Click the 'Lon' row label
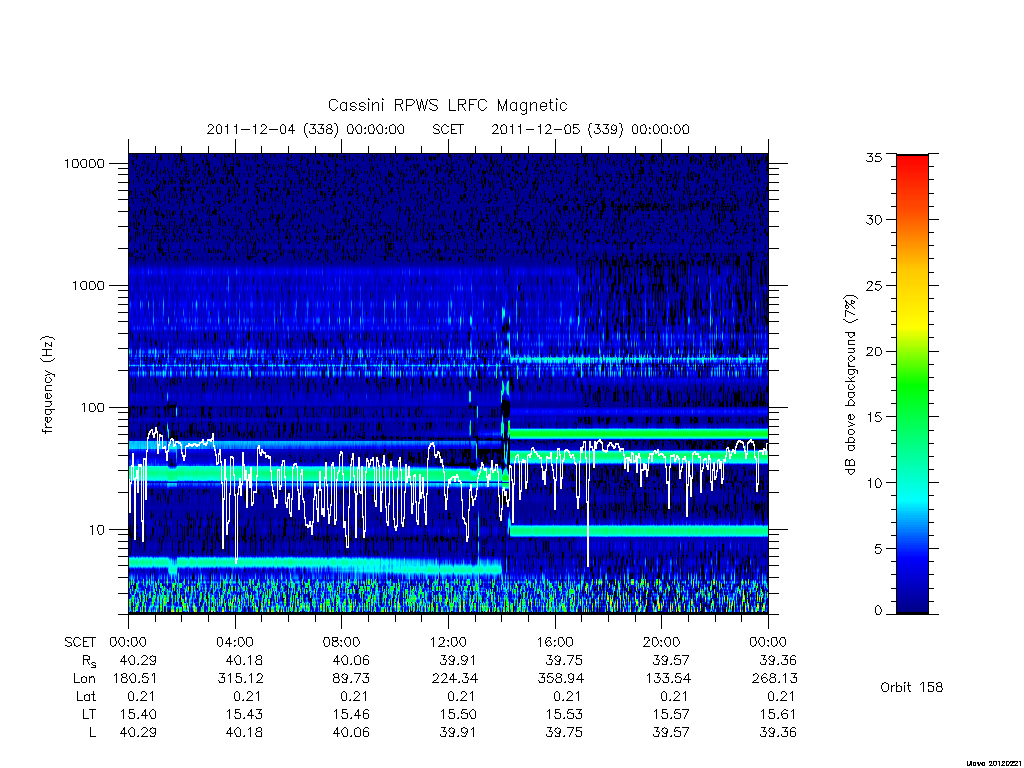The height and width of the screenshot is (768, 1024). point(84,679)
